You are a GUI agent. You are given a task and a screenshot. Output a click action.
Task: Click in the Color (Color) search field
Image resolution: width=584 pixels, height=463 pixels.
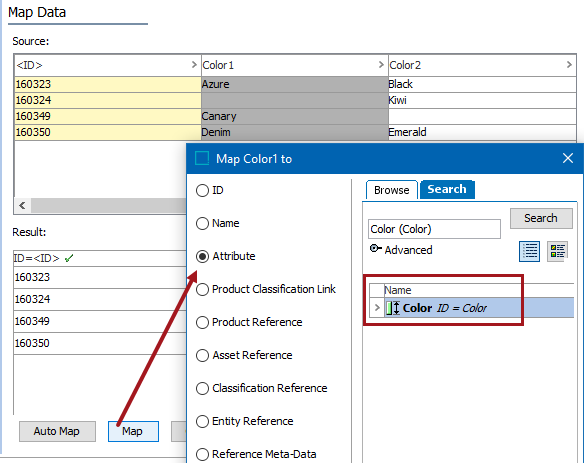434,229
